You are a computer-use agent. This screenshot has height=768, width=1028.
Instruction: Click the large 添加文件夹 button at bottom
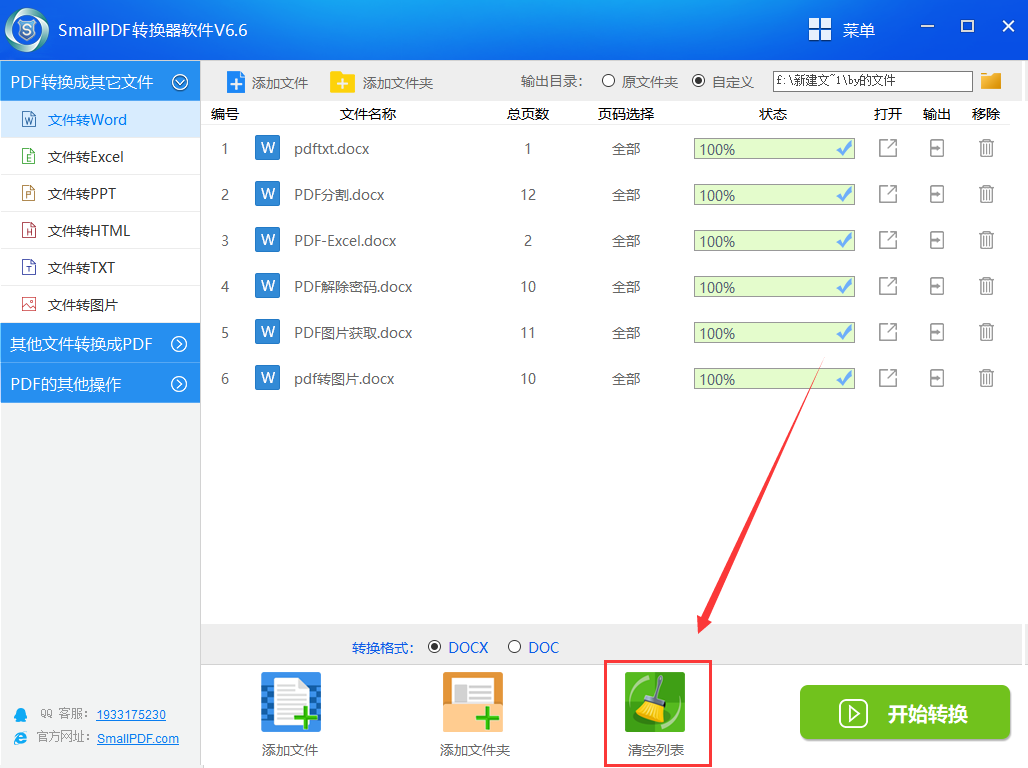[474, 714]
